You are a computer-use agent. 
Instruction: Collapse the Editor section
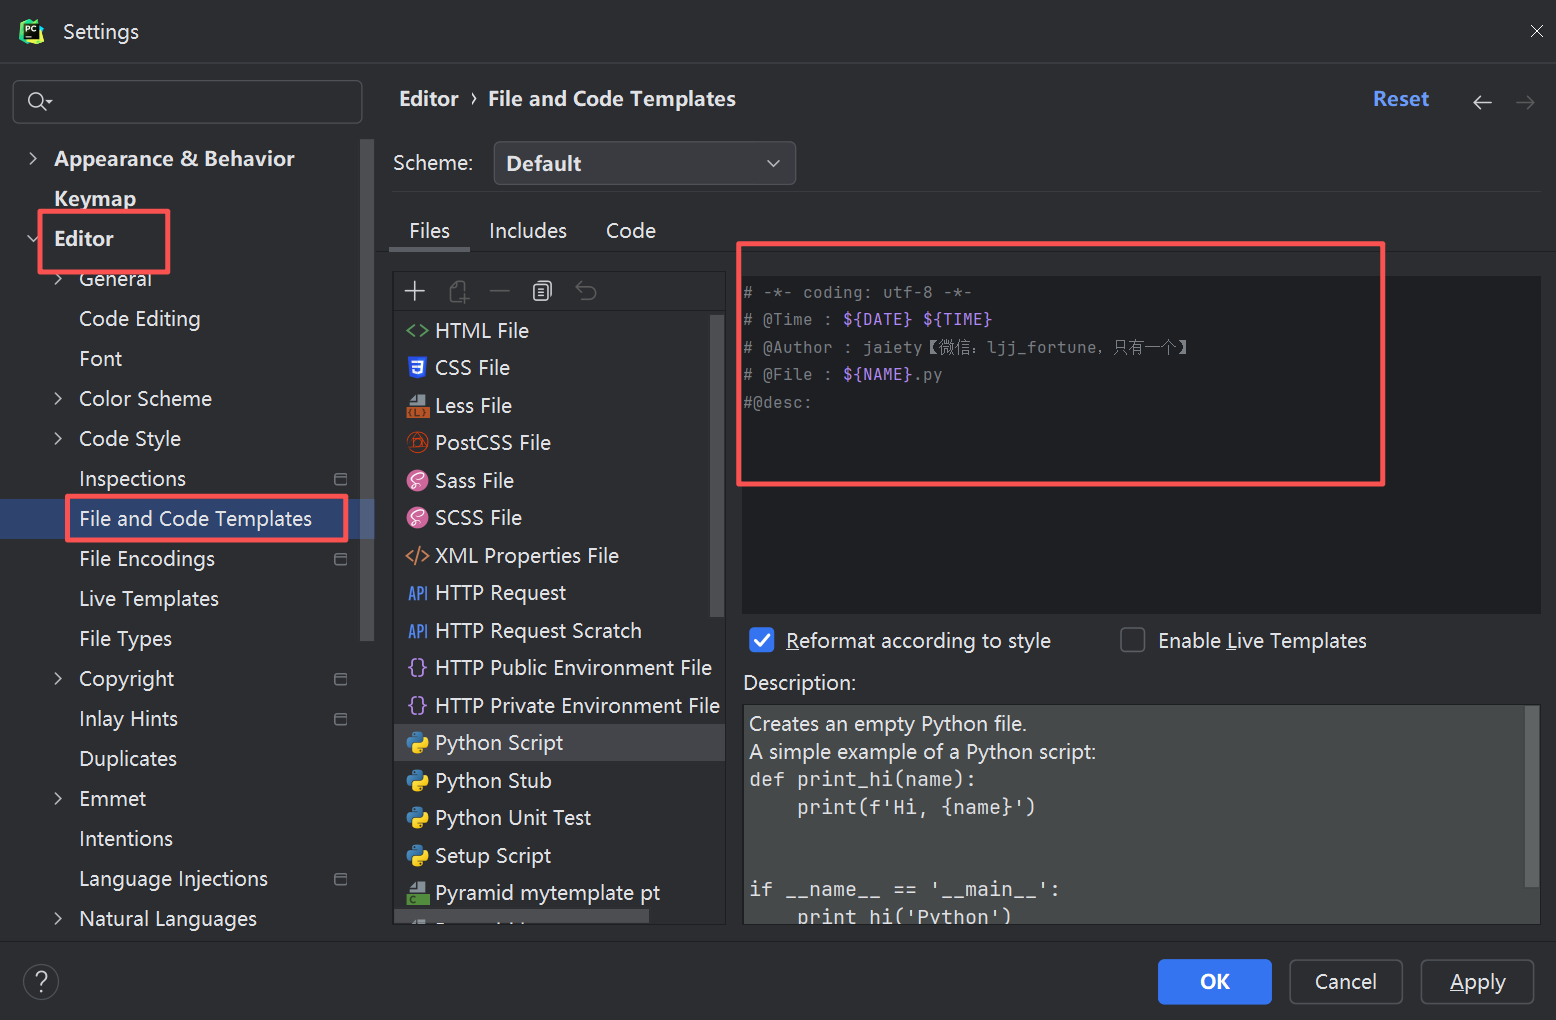[x=33, y=239]
